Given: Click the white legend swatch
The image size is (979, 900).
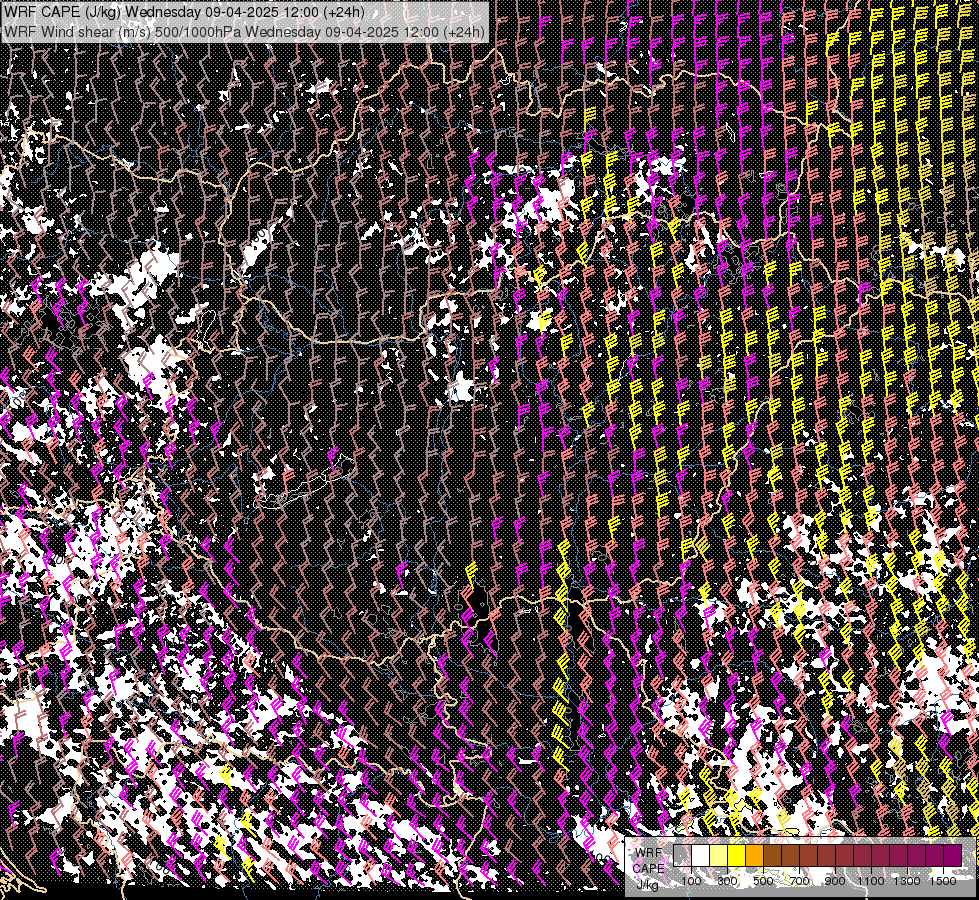Looking at the screenshot, I should [x=701, y=855].
